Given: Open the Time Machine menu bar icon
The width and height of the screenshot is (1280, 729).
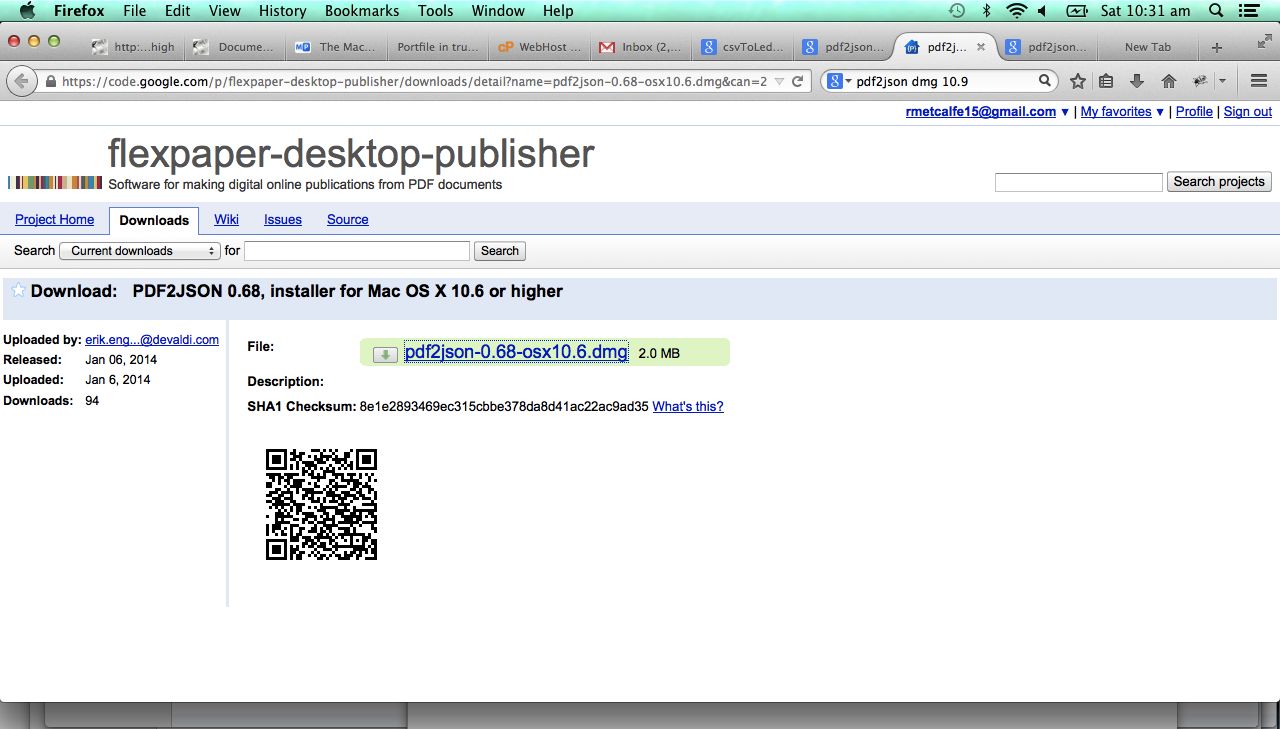Looking at the screenshot, I should tap(957, 11).
